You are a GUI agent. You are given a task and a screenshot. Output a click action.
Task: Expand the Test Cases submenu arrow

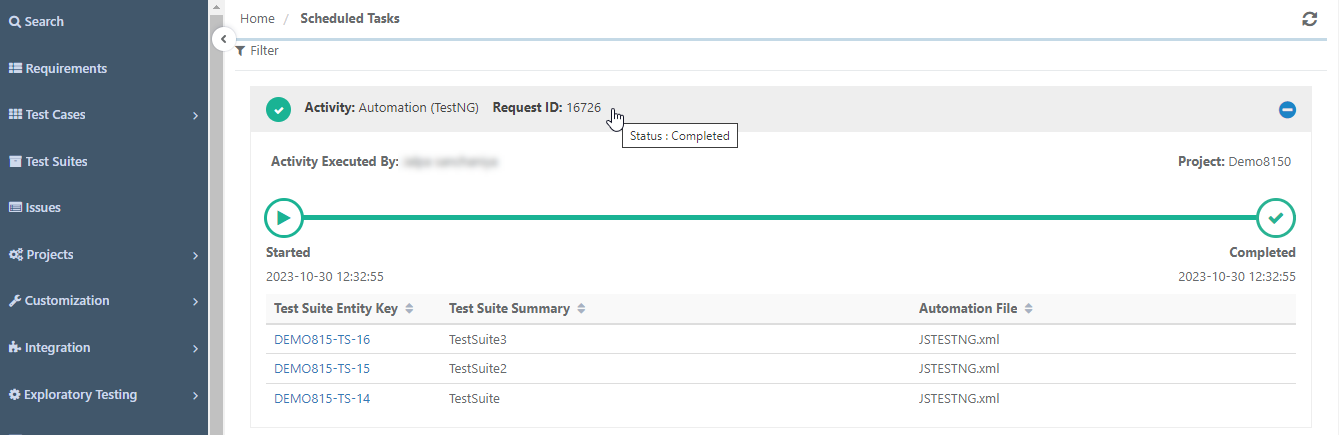point(195,116)
